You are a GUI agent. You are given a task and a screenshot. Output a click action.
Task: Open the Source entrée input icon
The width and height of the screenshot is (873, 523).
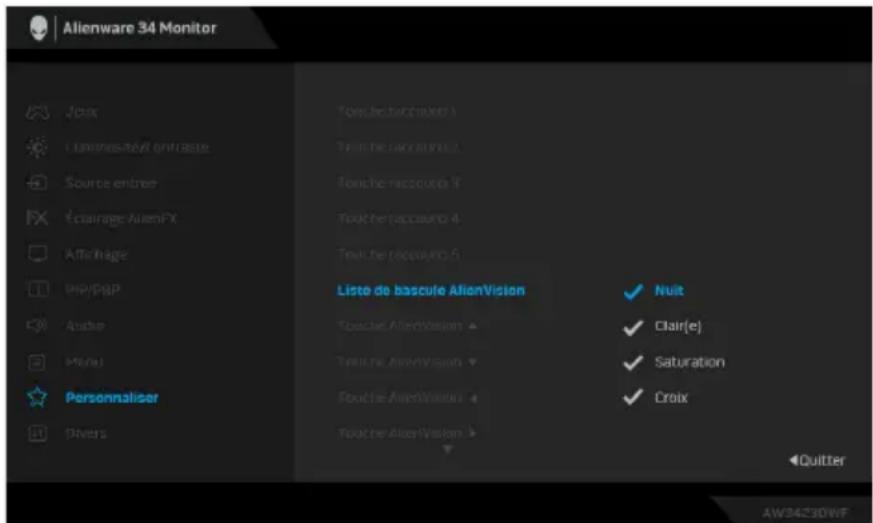click(x=37, y=183)
